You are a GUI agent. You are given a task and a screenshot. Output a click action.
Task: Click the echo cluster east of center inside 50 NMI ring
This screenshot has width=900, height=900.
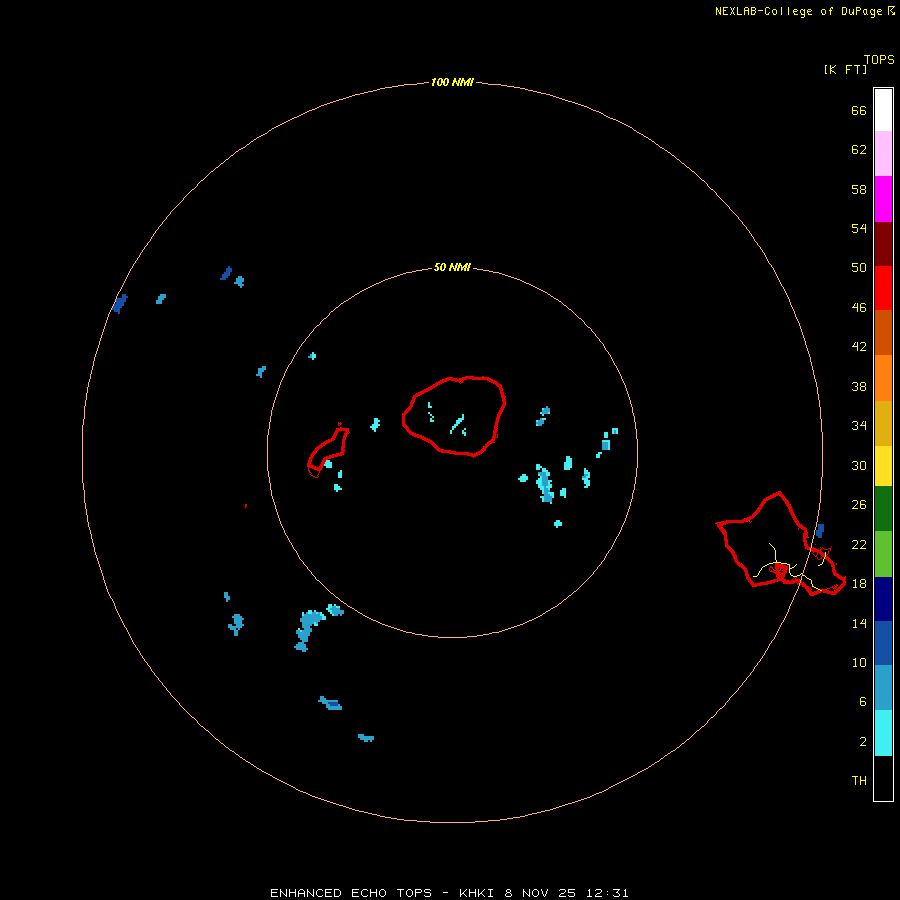[x=544, y=485]
